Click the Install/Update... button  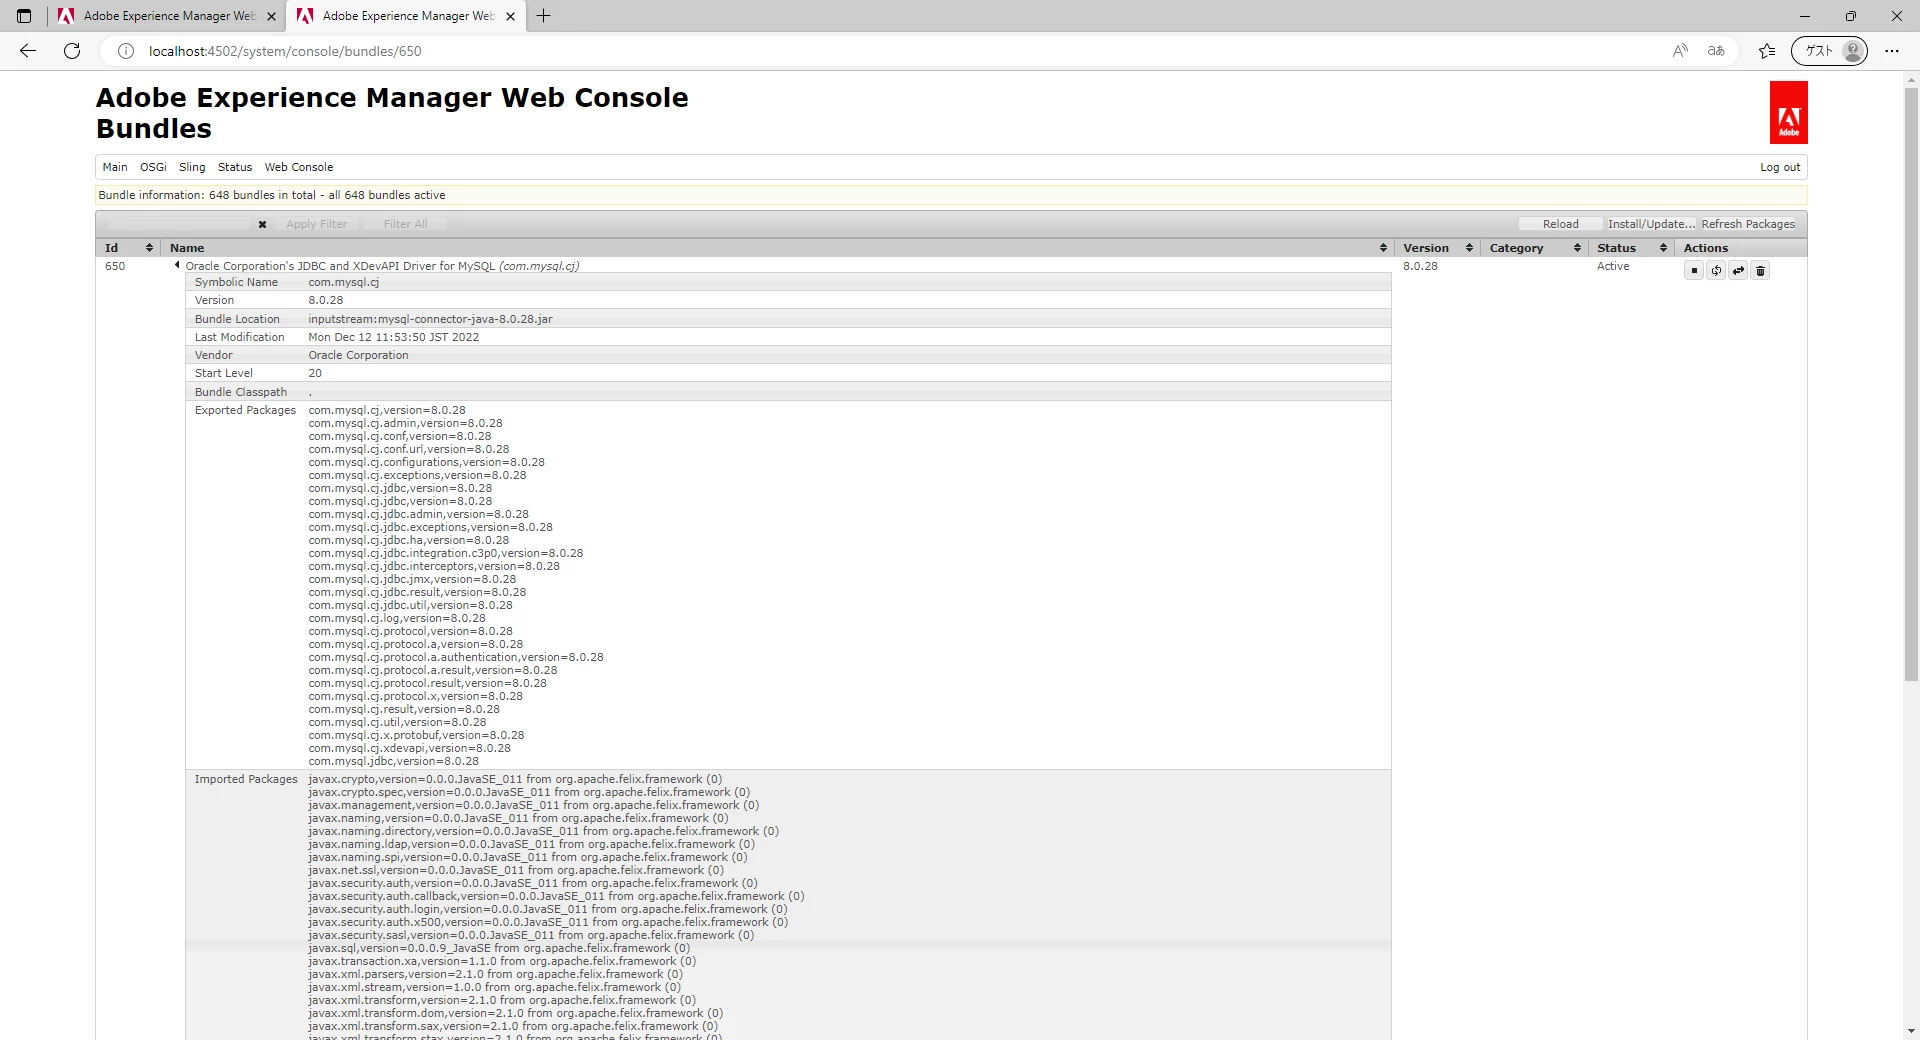click(1651, 225)
